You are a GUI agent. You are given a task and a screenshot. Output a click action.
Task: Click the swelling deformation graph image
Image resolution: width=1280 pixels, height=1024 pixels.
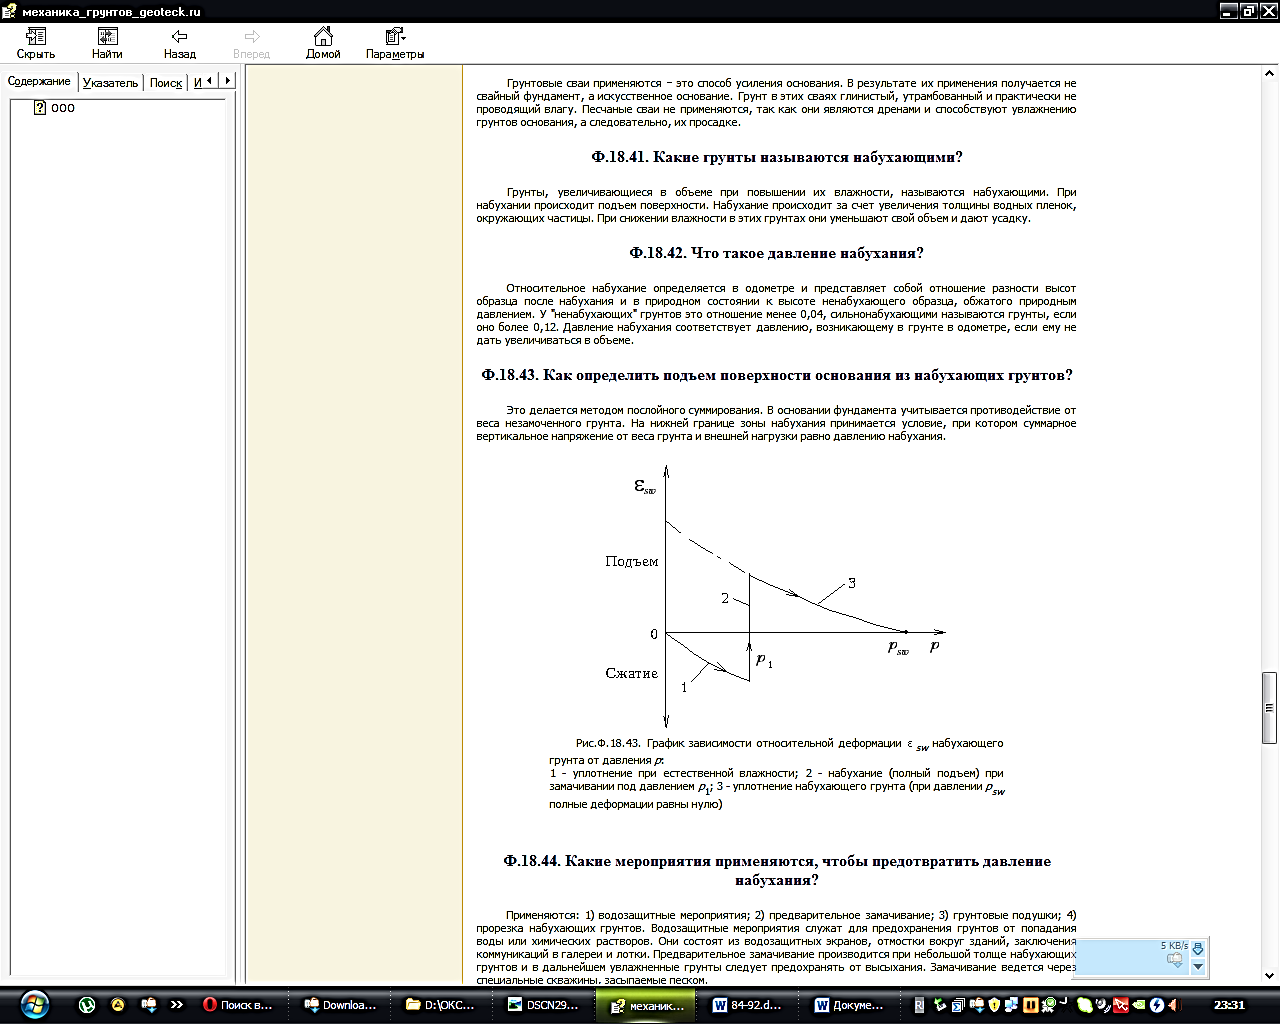pyautogui.click(x=776, y=596)
